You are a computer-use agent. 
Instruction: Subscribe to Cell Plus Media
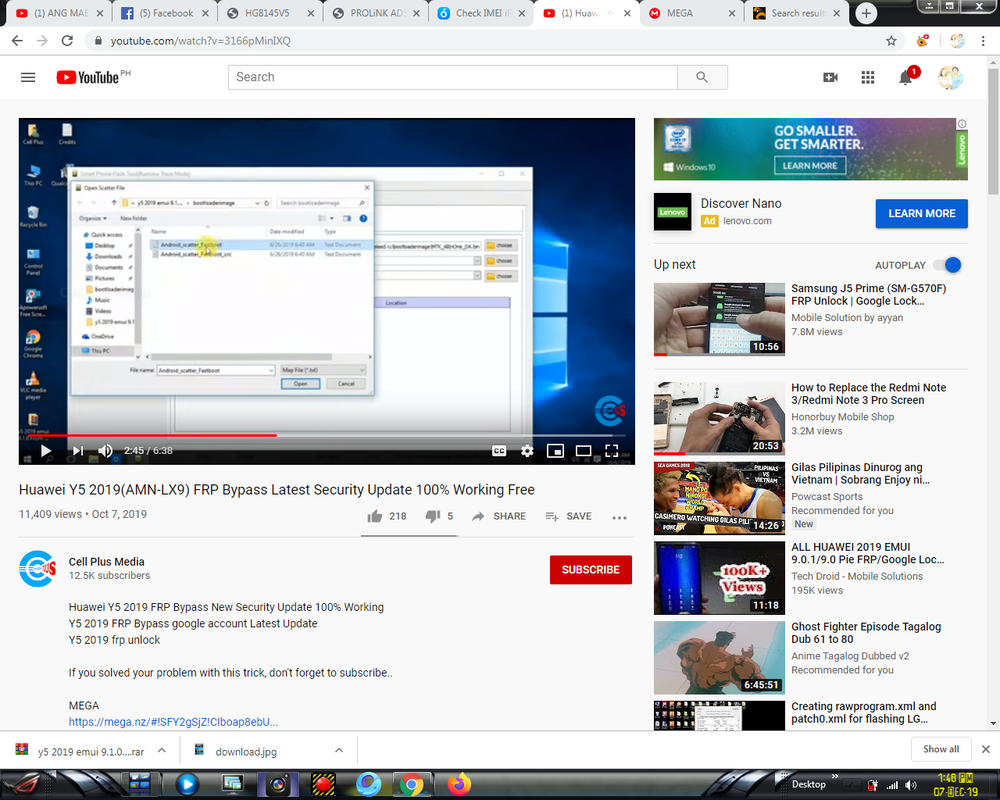pyautogui.click(x=591, y=570)
